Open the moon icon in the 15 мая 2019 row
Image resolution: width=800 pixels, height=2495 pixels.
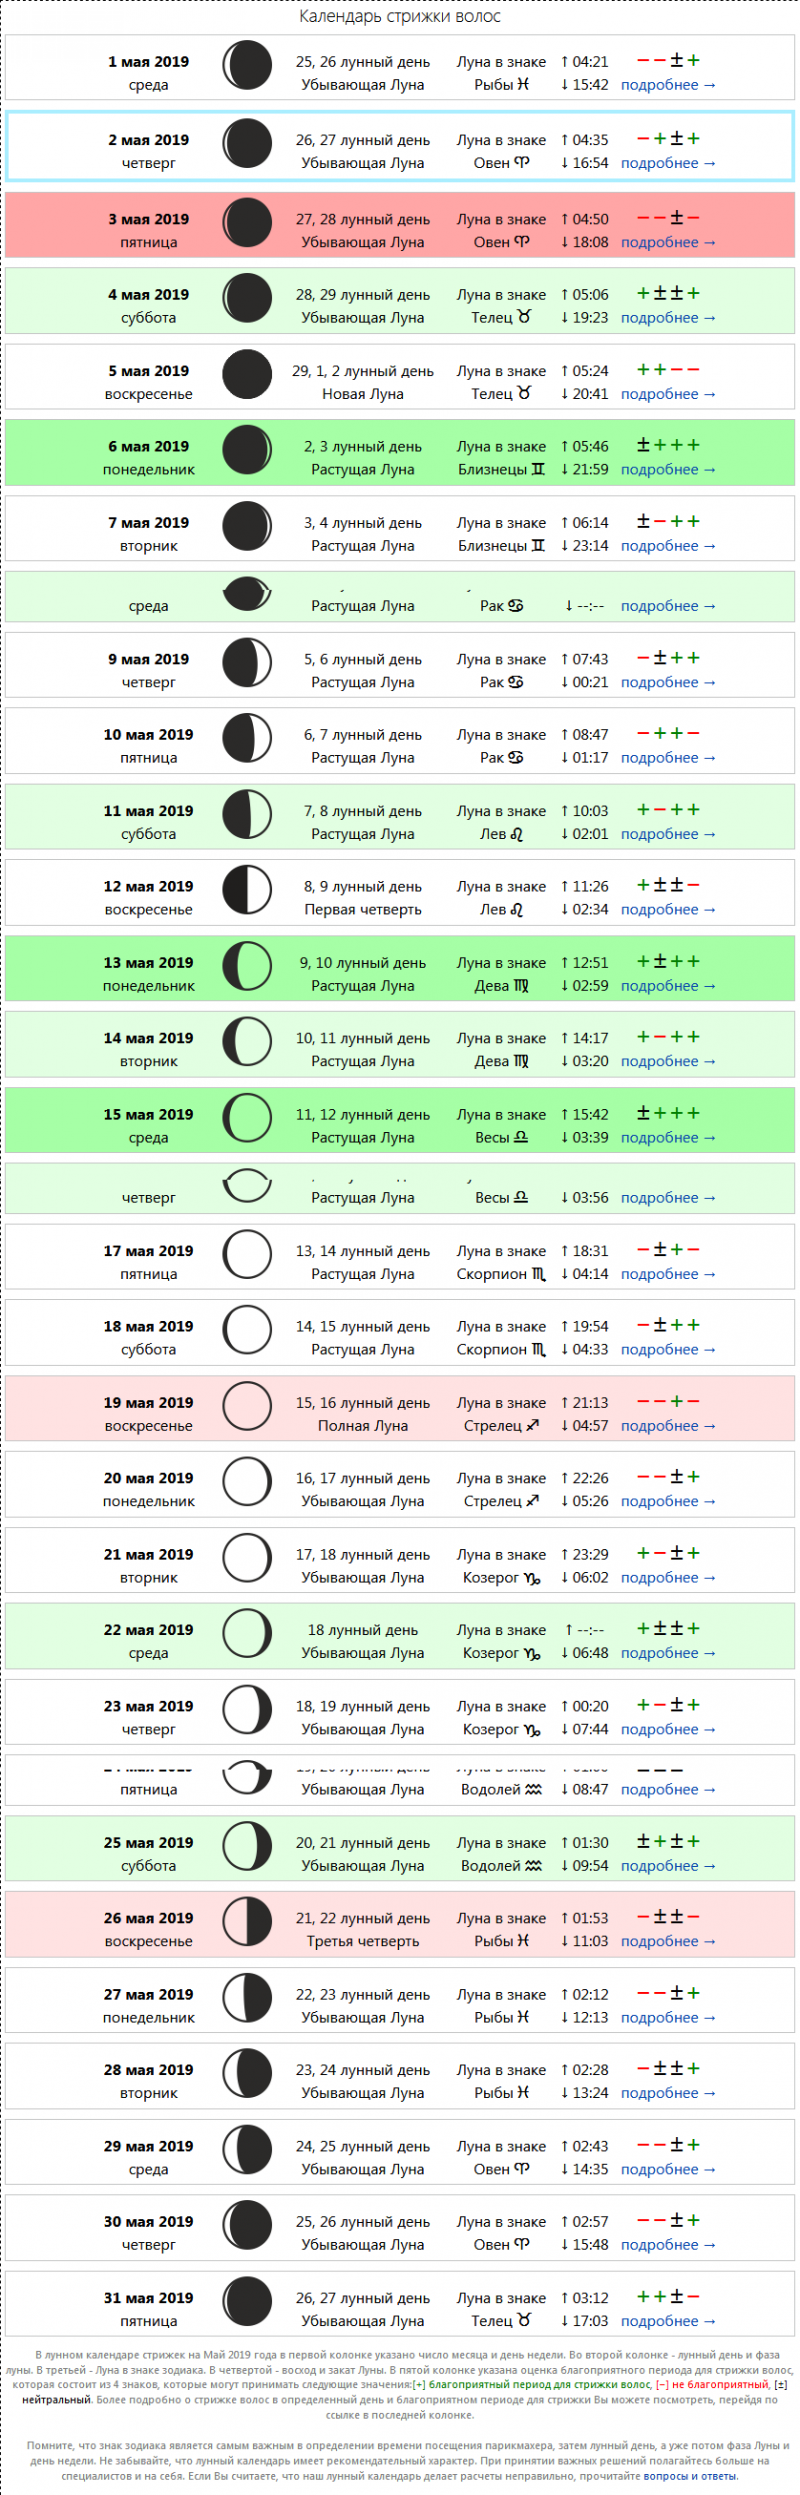click(247, 1119)
